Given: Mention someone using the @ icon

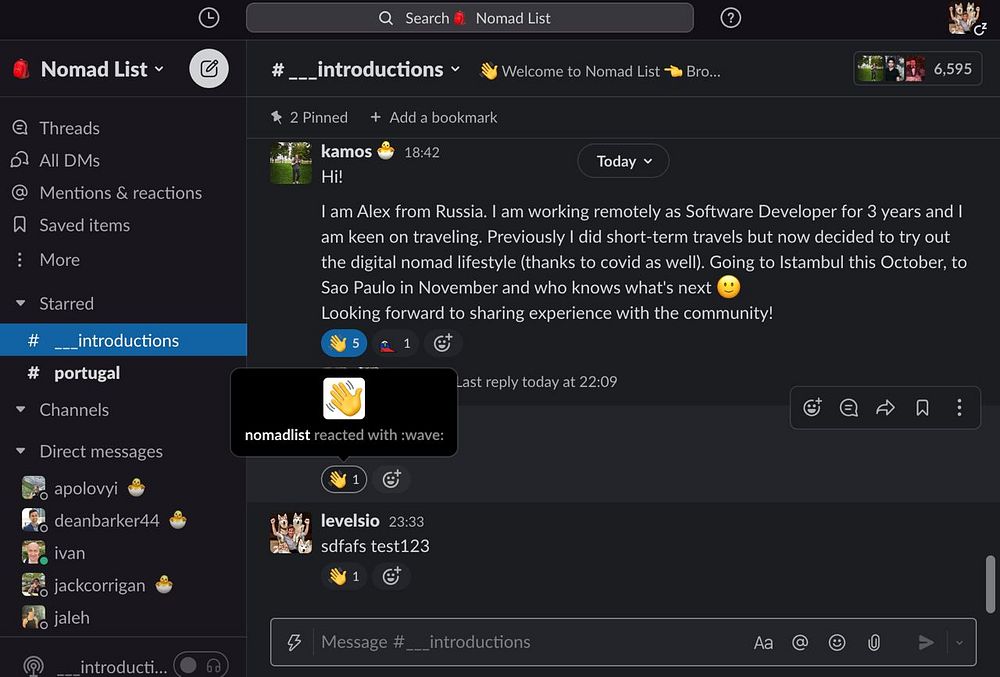Looking at the screenshot, I should [800, 643].
